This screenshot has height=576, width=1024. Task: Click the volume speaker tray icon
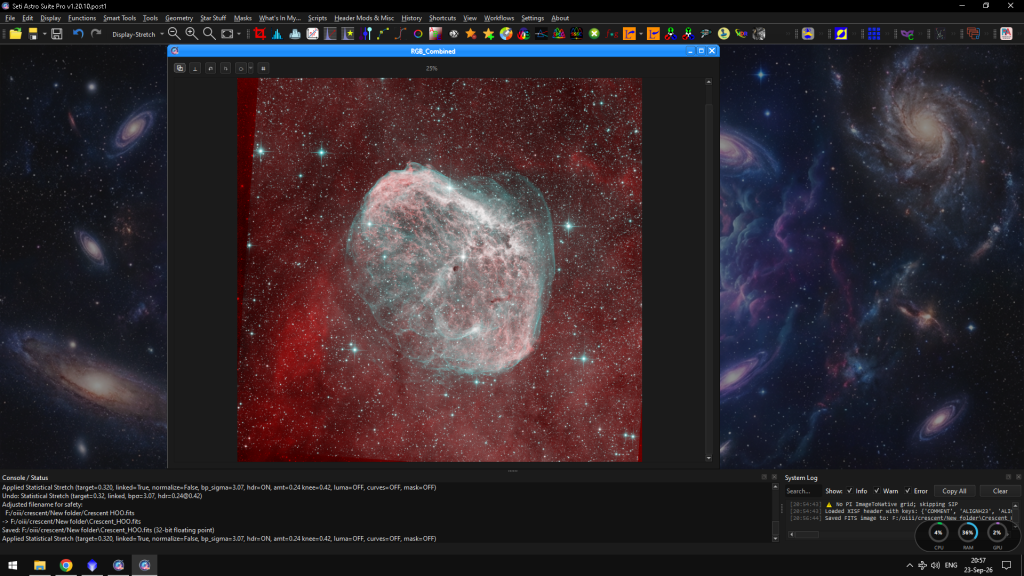(935, 566)
